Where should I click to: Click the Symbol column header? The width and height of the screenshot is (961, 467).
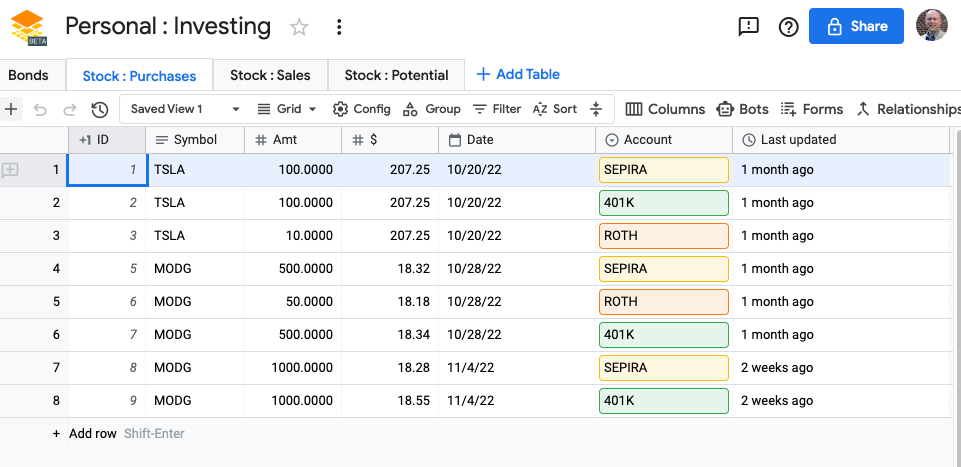(x=194, y=140)
